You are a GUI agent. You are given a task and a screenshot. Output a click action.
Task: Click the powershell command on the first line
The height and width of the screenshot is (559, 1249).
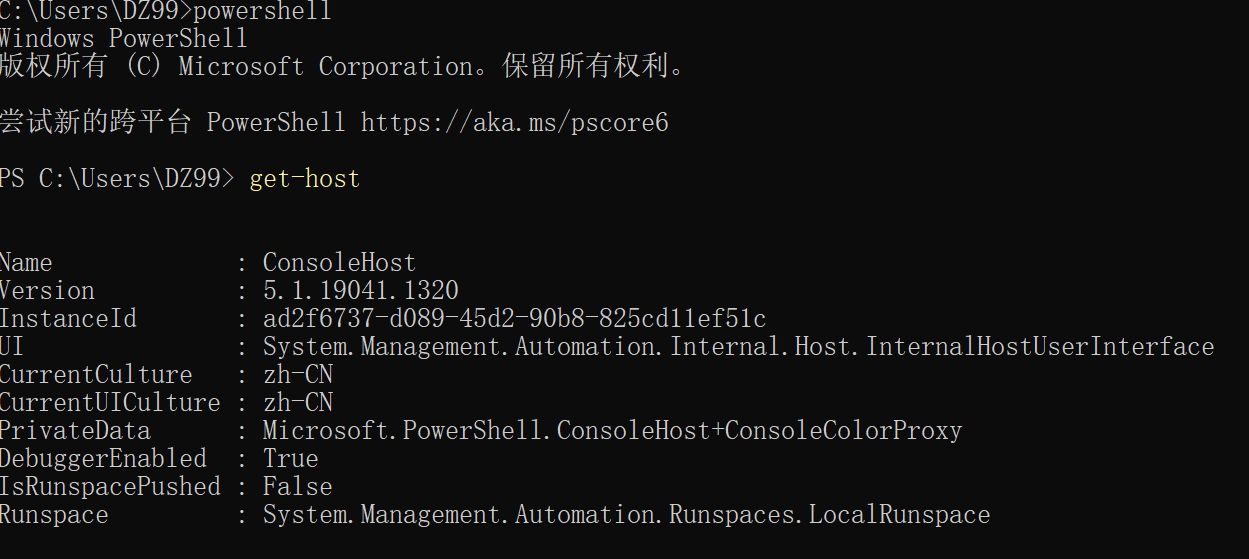[261, 12]
